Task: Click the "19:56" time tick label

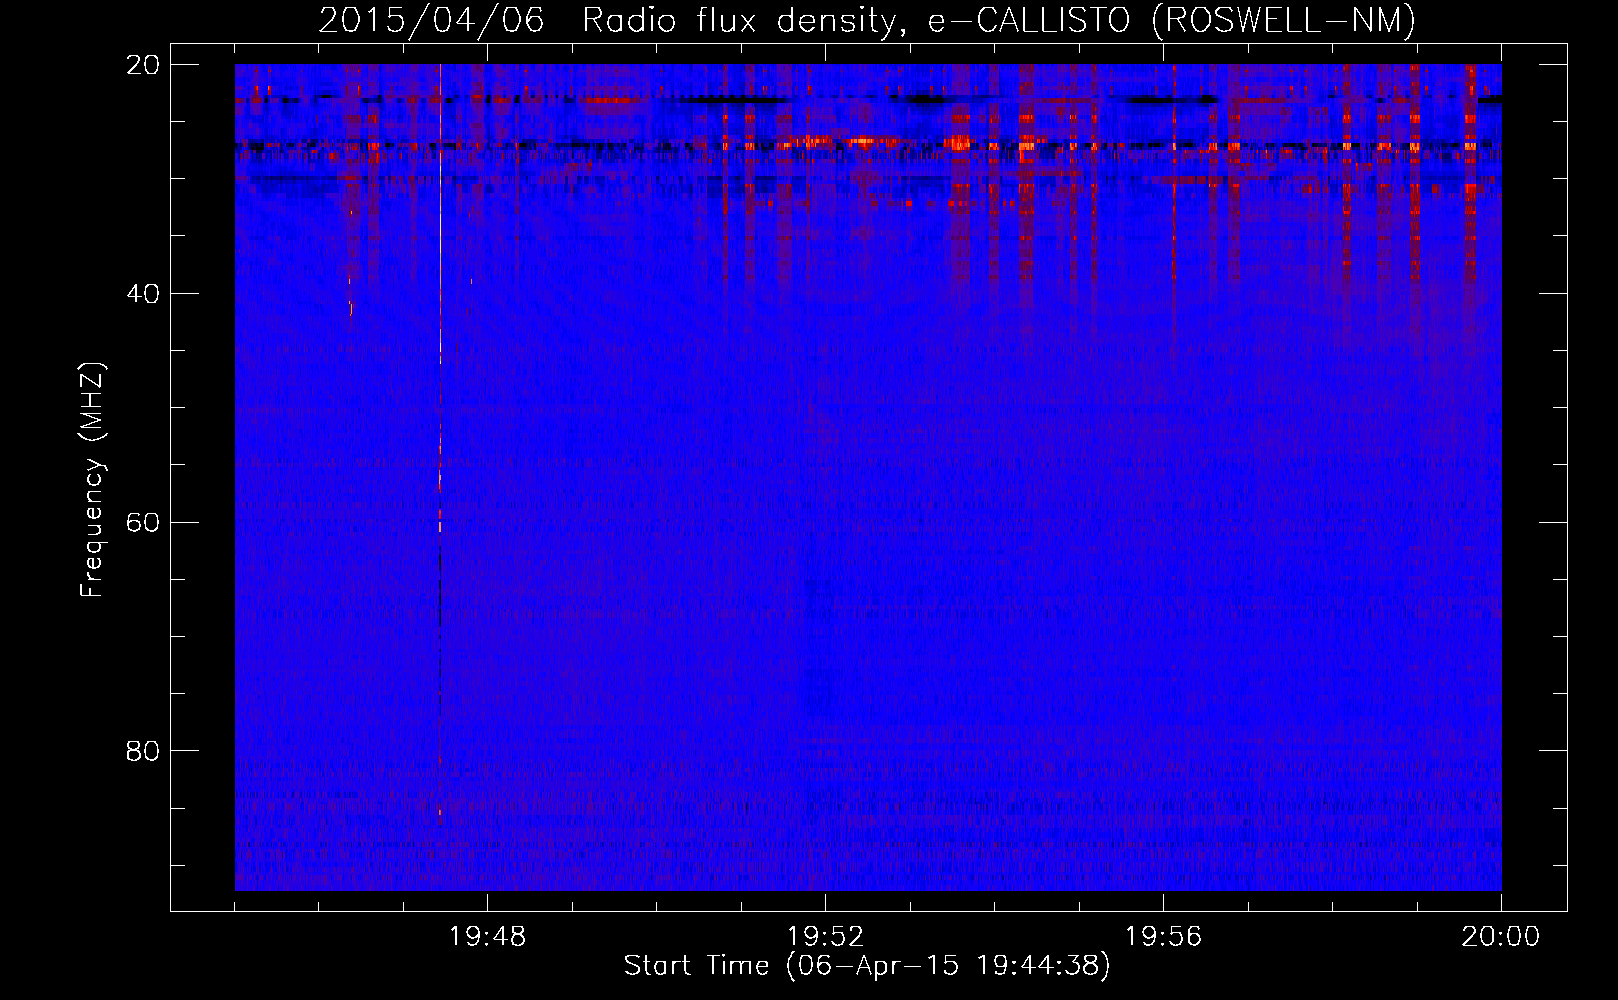Action: point(1163,937)
